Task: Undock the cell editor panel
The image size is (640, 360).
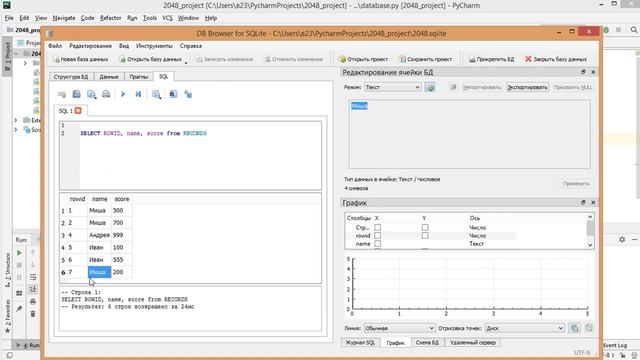Action: 583,72
